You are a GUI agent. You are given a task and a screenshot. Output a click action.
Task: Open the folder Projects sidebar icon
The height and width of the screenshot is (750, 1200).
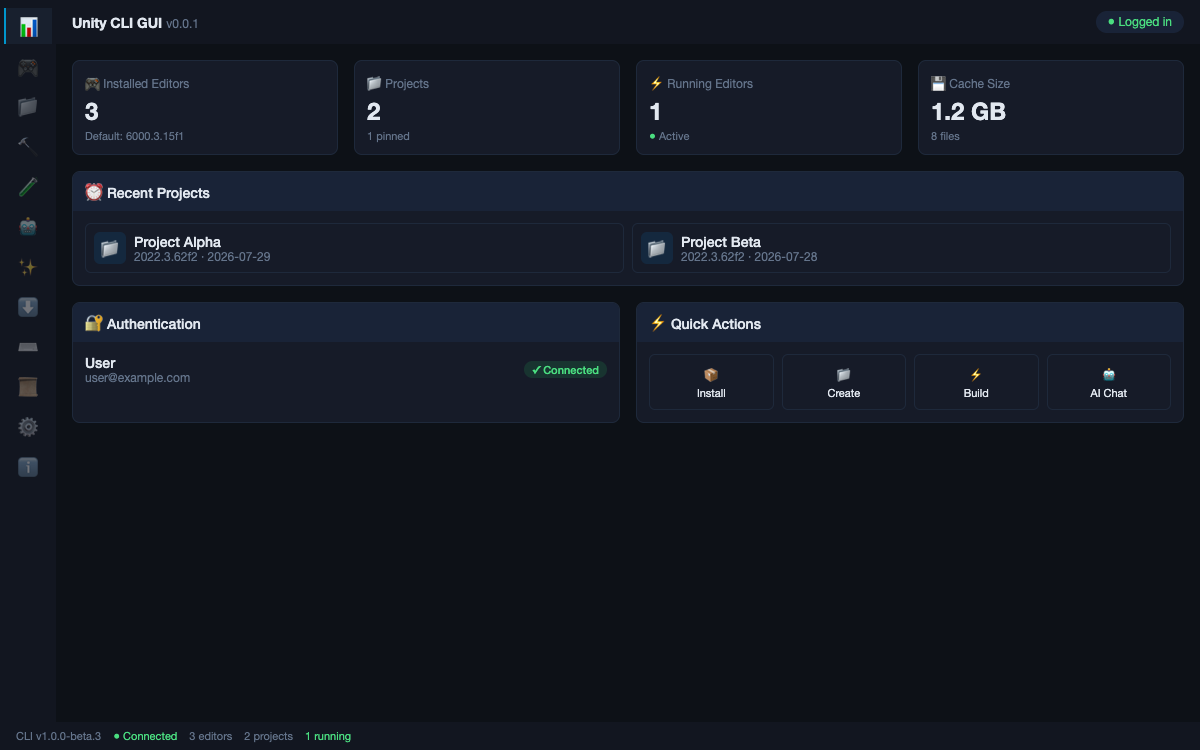click(x=28, y=106)
